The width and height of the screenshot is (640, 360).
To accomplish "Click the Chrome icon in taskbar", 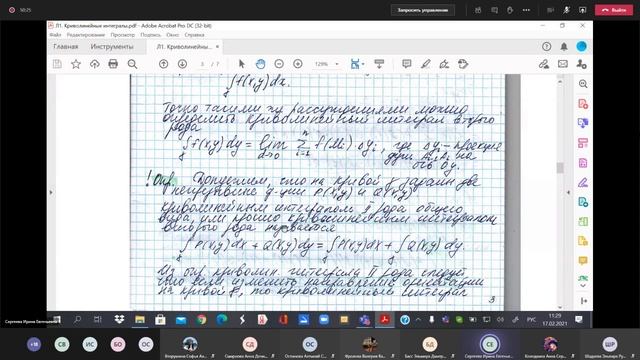I will coord(201,320).
